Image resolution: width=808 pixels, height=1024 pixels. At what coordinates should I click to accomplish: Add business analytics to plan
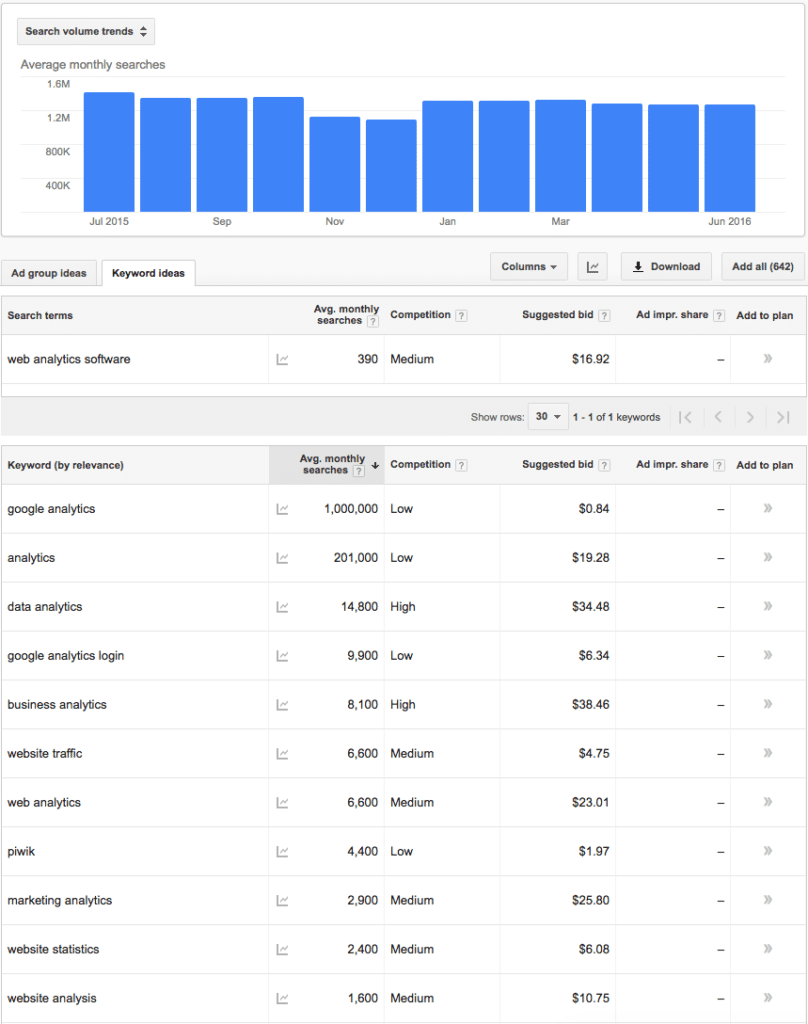click(x=768, y=704)
